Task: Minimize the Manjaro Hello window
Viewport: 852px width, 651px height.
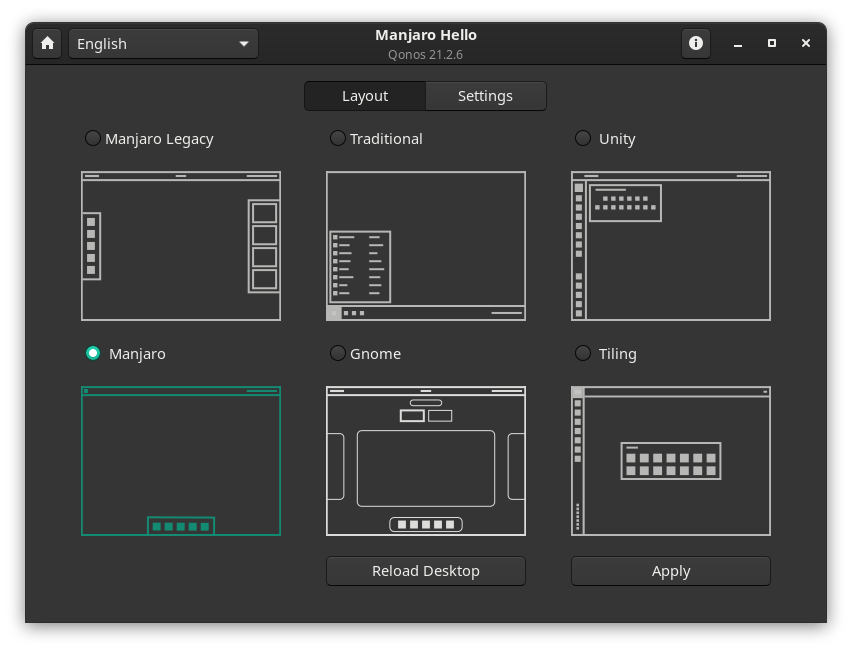Action: pos(738,44)
